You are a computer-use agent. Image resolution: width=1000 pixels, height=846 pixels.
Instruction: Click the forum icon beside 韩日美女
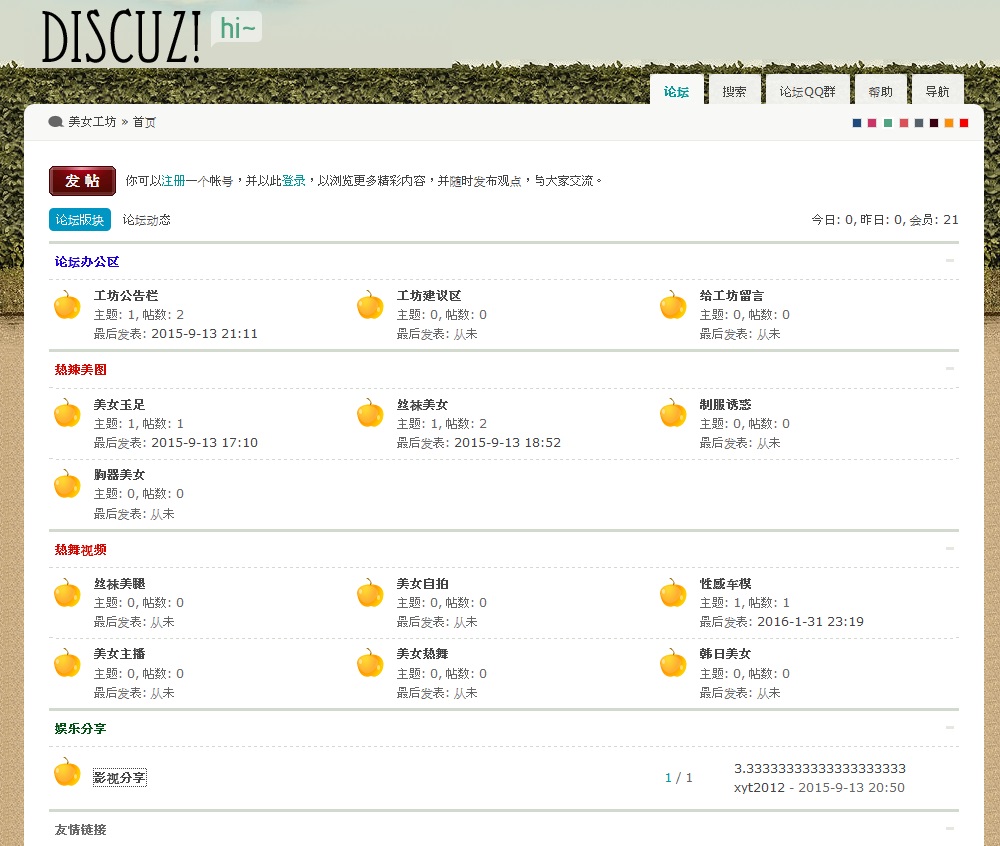click(x=673, y=663)
